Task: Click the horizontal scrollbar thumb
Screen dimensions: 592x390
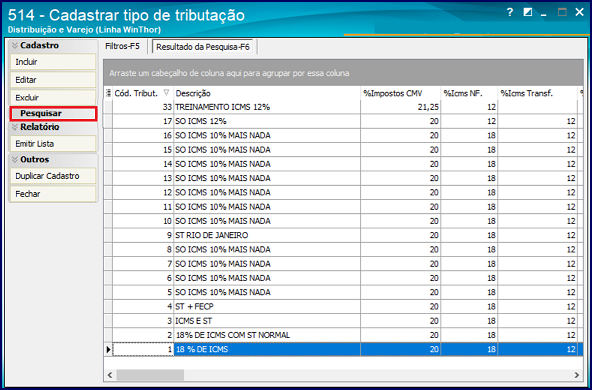Action: click(150, 375)
